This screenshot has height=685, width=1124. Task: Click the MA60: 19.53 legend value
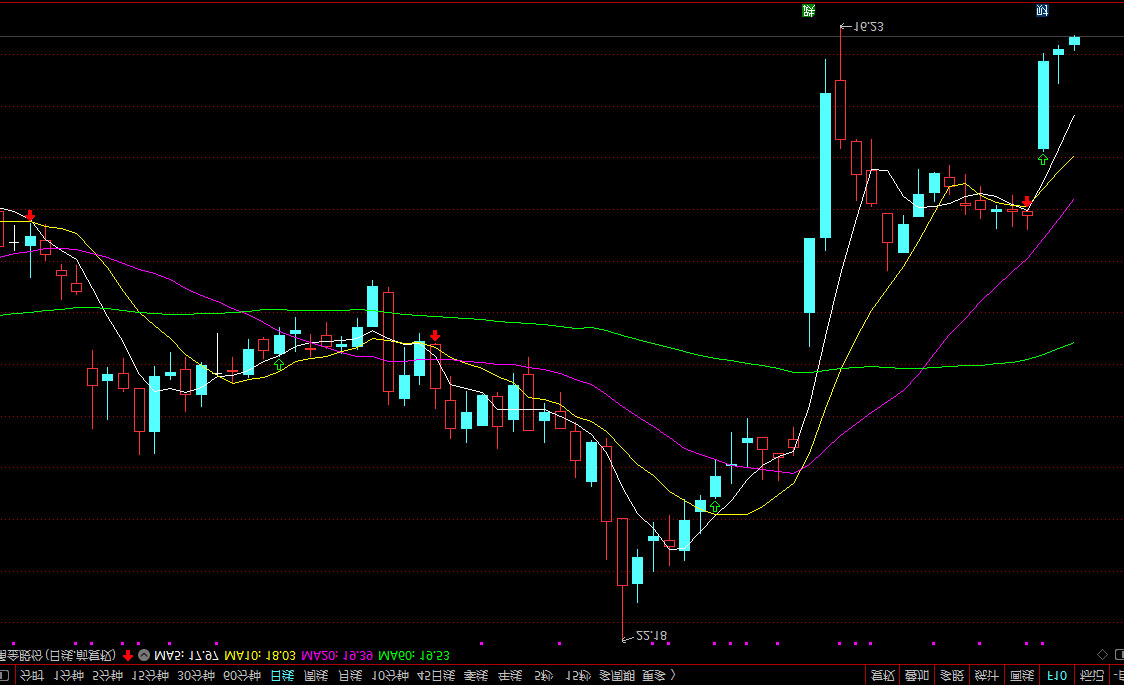coord(414,655)
